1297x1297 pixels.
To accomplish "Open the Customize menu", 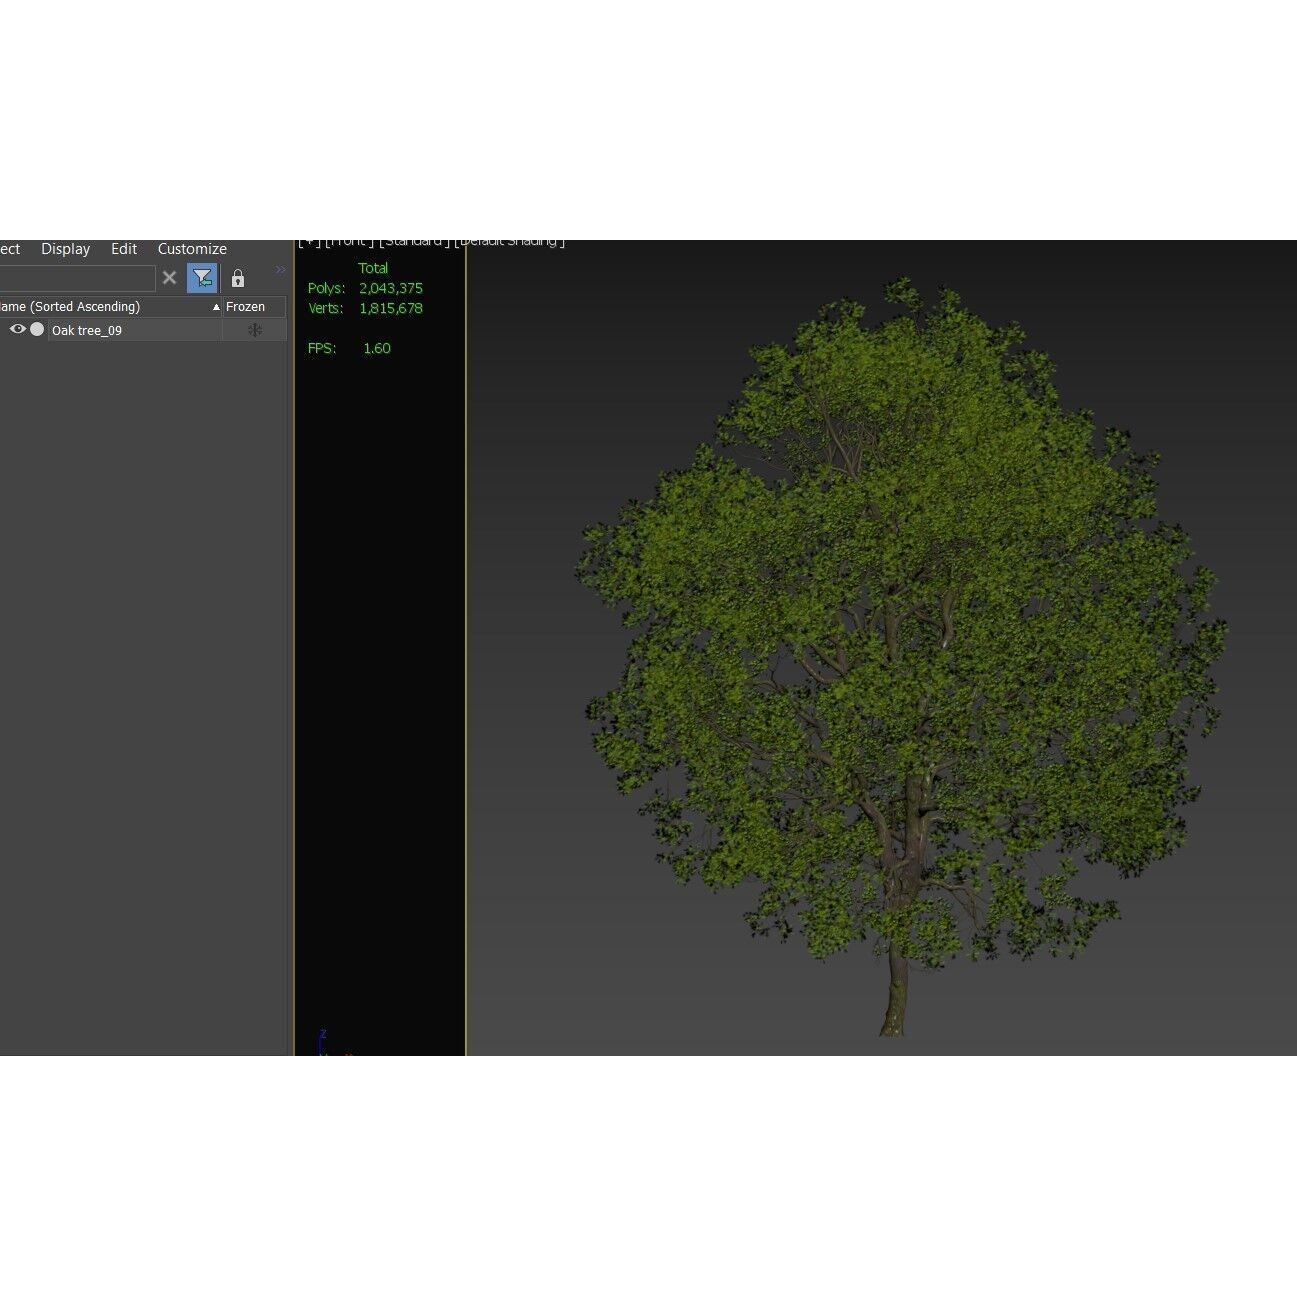I will coord(192,248).
